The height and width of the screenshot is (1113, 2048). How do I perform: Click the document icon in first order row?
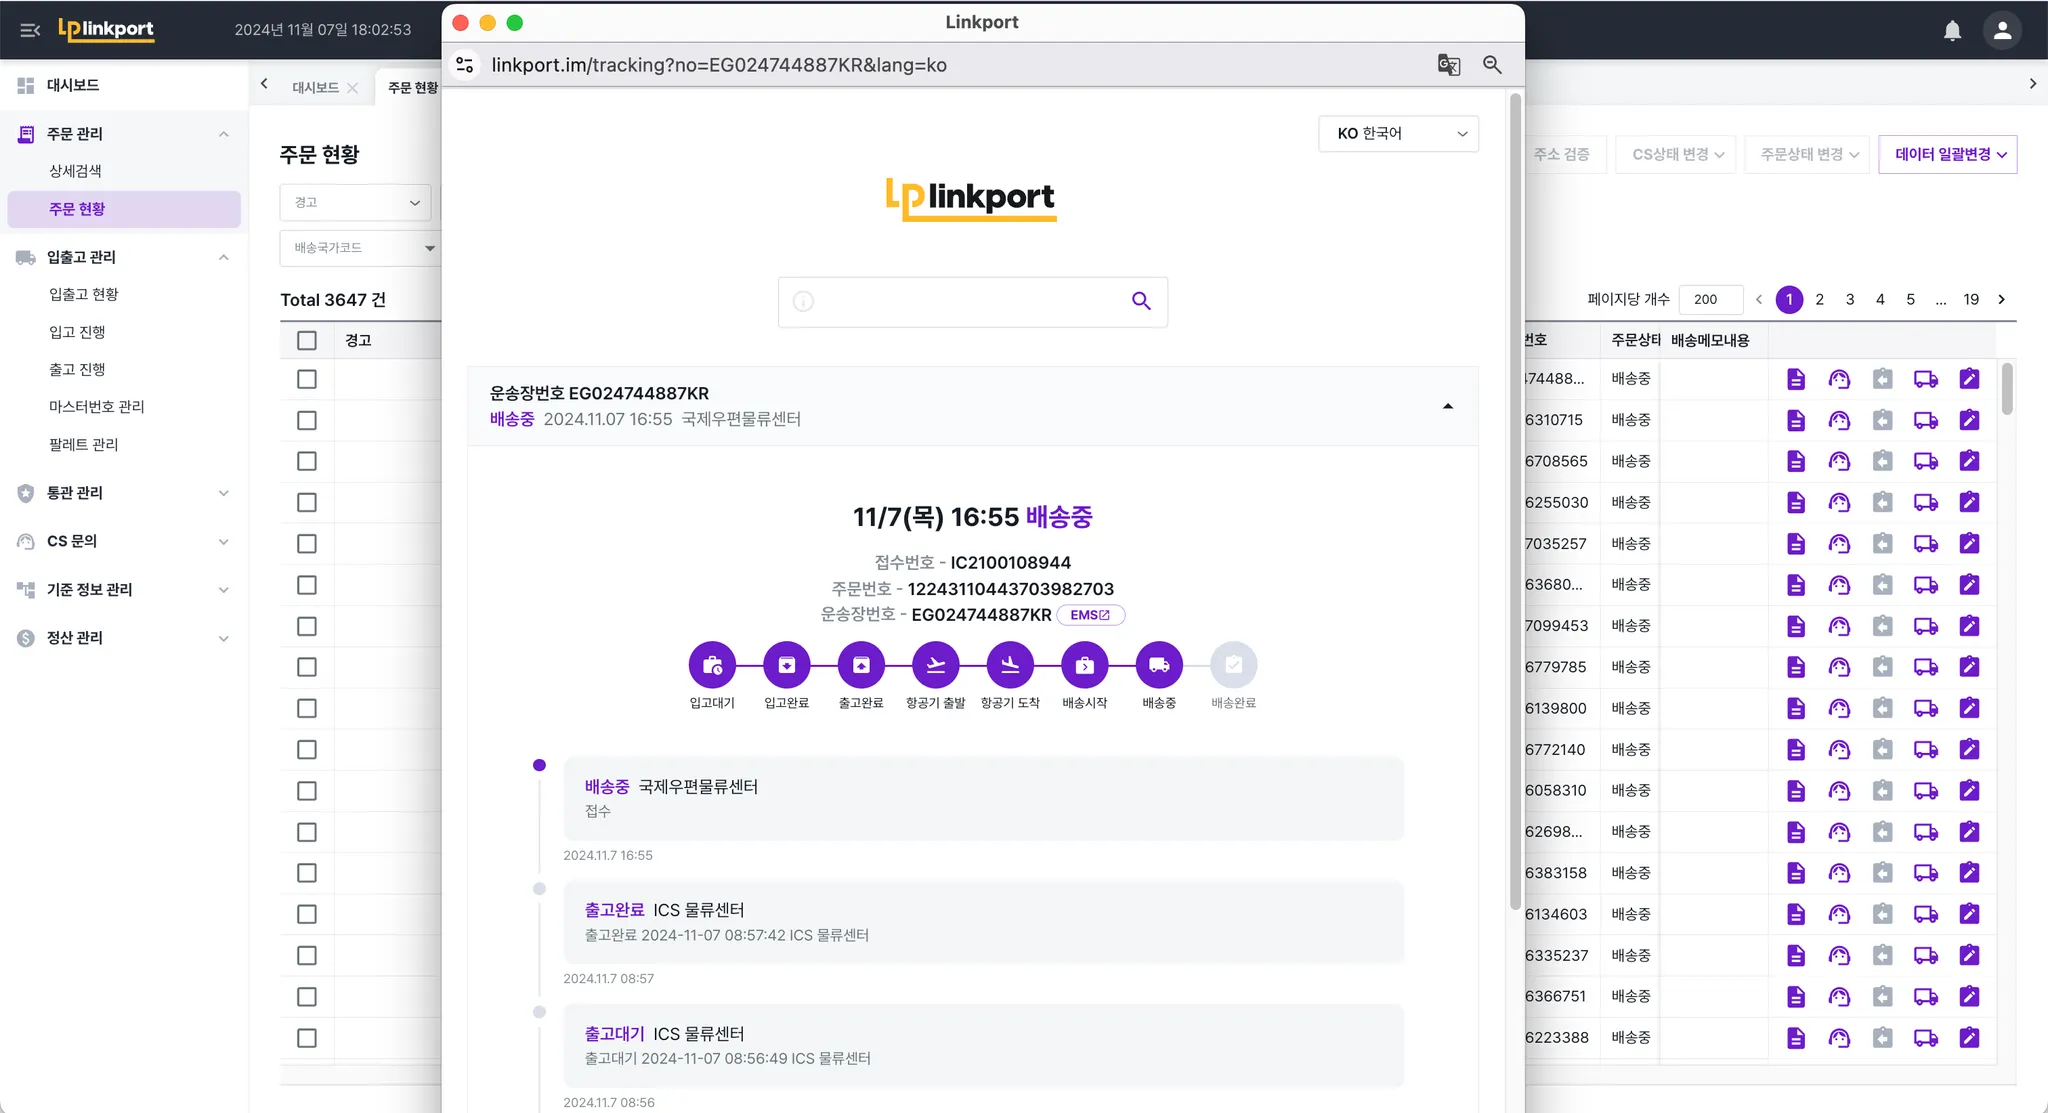(1796, 379)
